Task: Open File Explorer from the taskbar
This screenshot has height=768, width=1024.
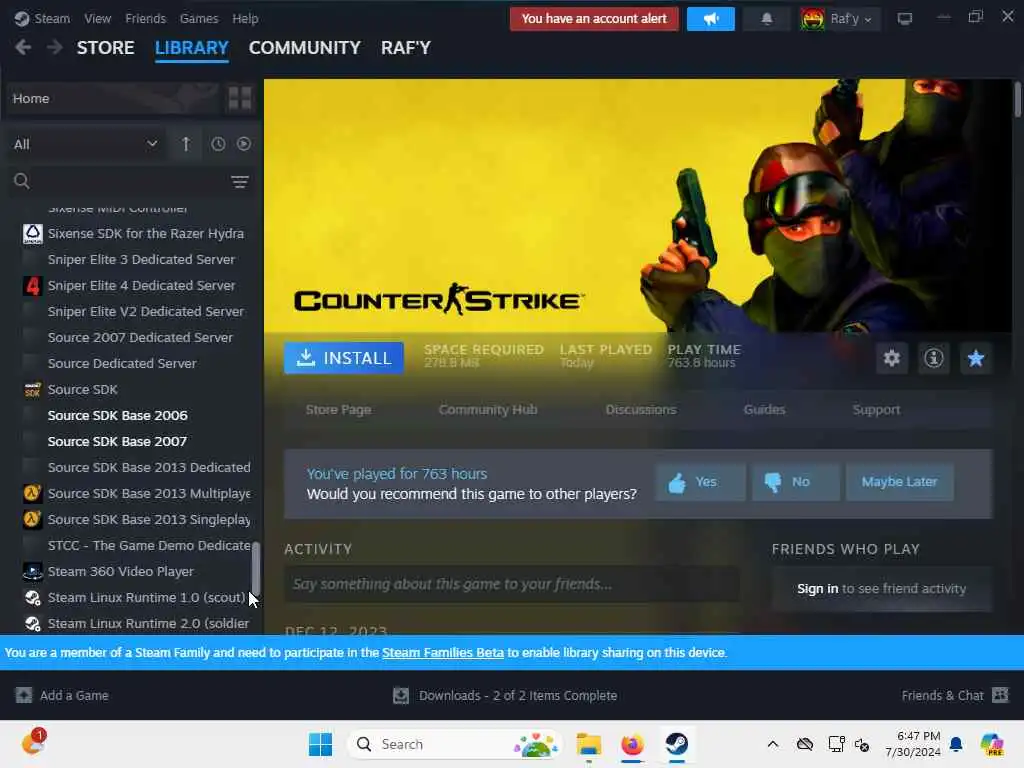Action: 588,744
